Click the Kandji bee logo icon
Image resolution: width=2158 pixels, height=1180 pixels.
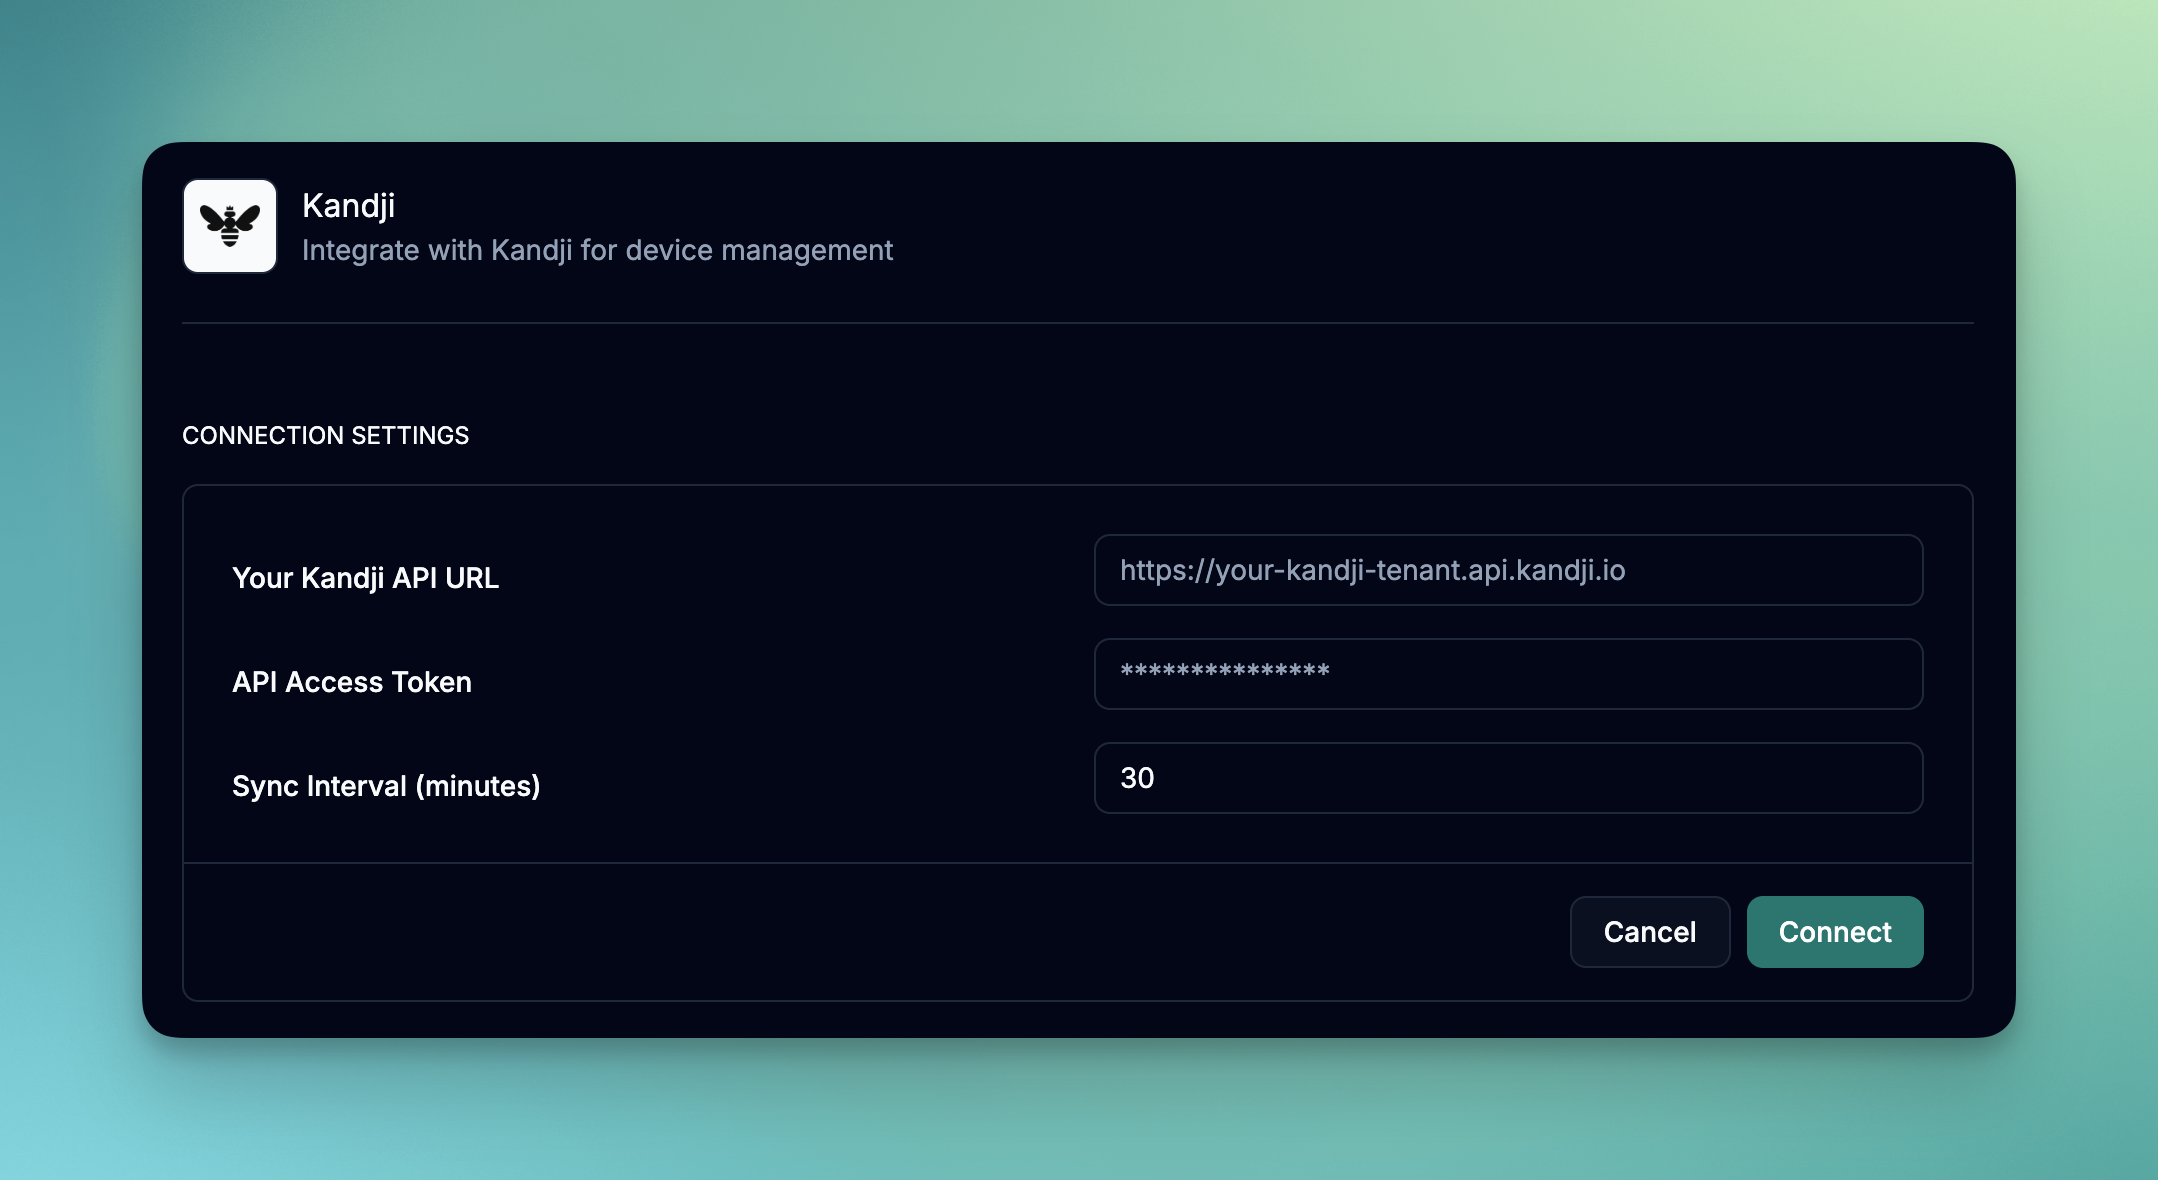click(230, 226)
